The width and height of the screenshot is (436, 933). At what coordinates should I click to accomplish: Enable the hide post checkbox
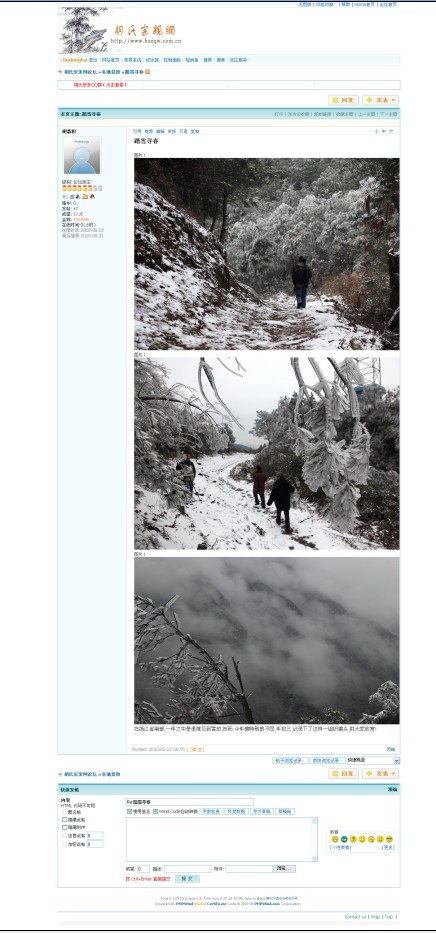click(x=65, y=819)
